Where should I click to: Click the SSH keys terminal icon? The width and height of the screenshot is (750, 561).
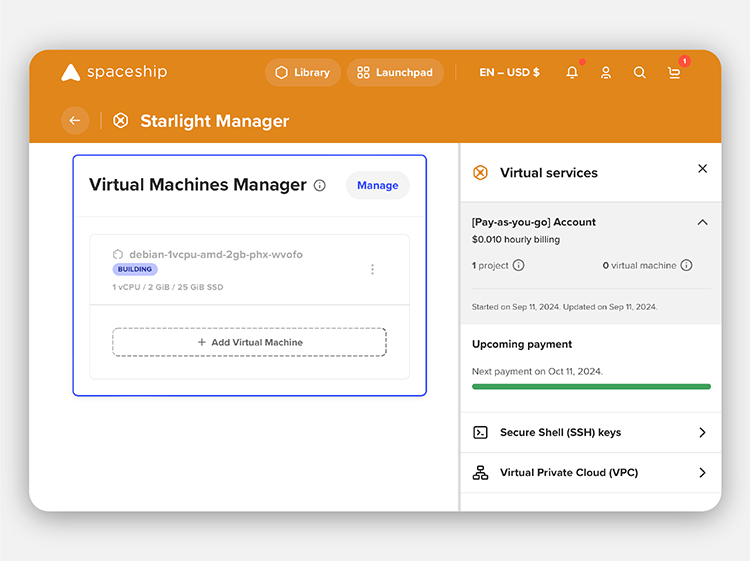click(480, 432)
